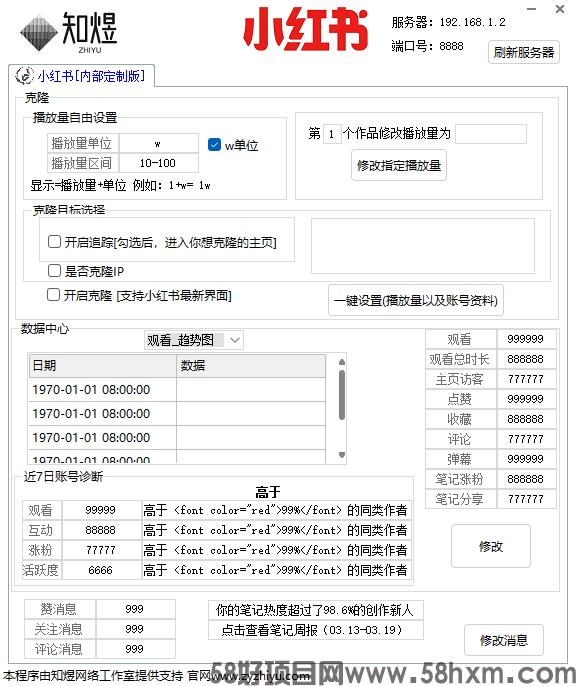This screenshot has width=576, height=686.
Task: Click 赞消息 value 999
Action: coord(135,609)
